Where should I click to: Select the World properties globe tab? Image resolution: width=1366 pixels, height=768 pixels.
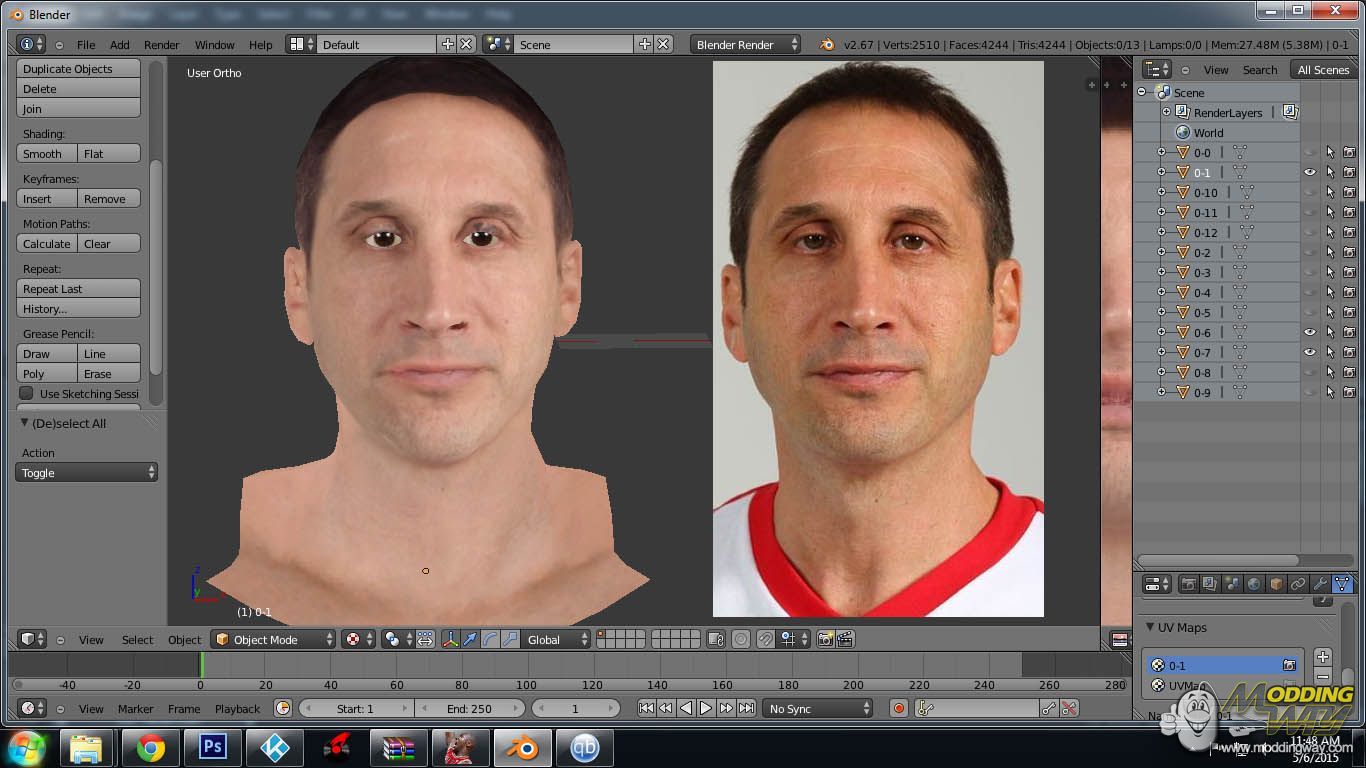pos(1254,584)
